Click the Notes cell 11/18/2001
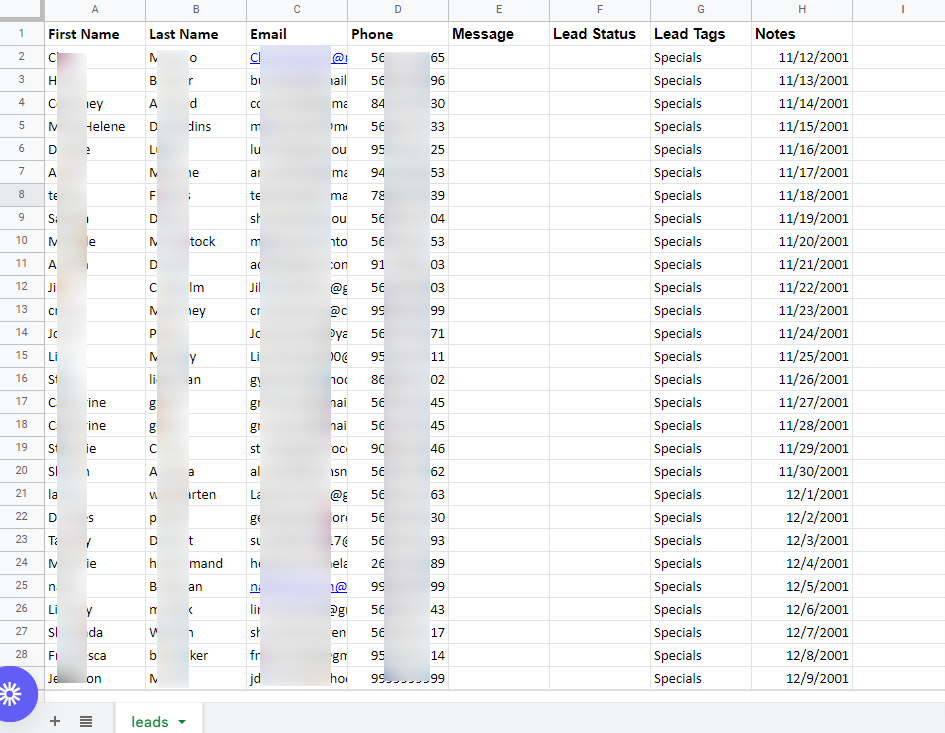Image resolution: width=945 pixels, height=733 pixels. [802, 195]
